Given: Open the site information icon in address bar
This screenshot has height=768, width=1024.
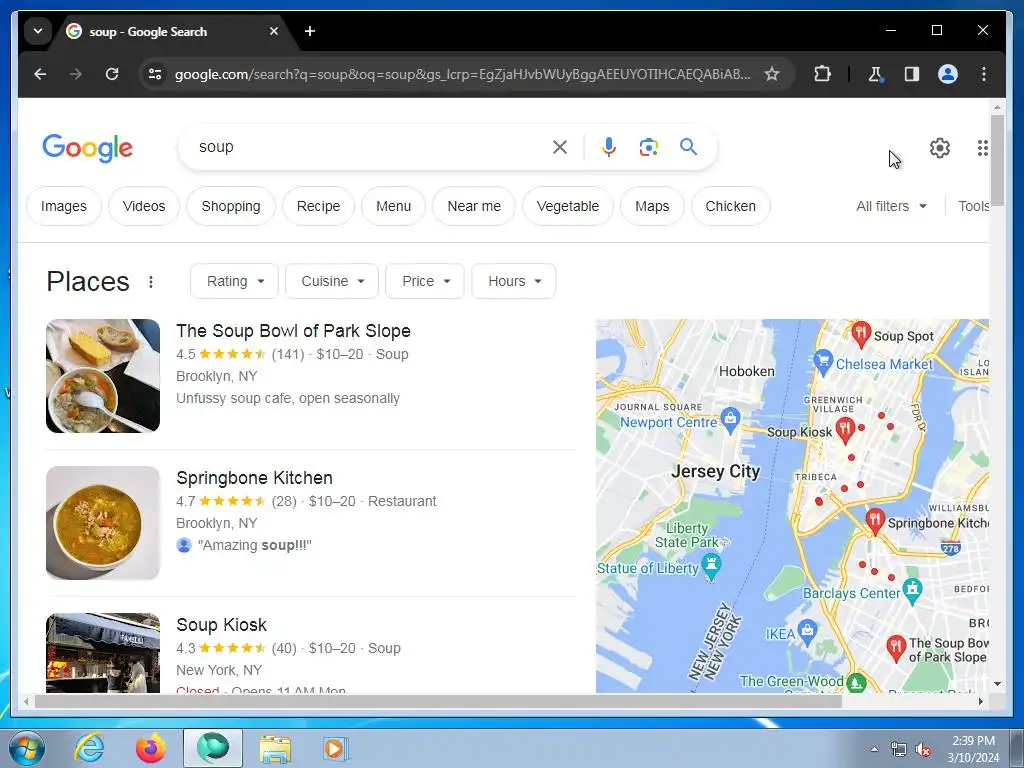Looking at the screenshot, I should pyautogui.click(x=155, y=74).
